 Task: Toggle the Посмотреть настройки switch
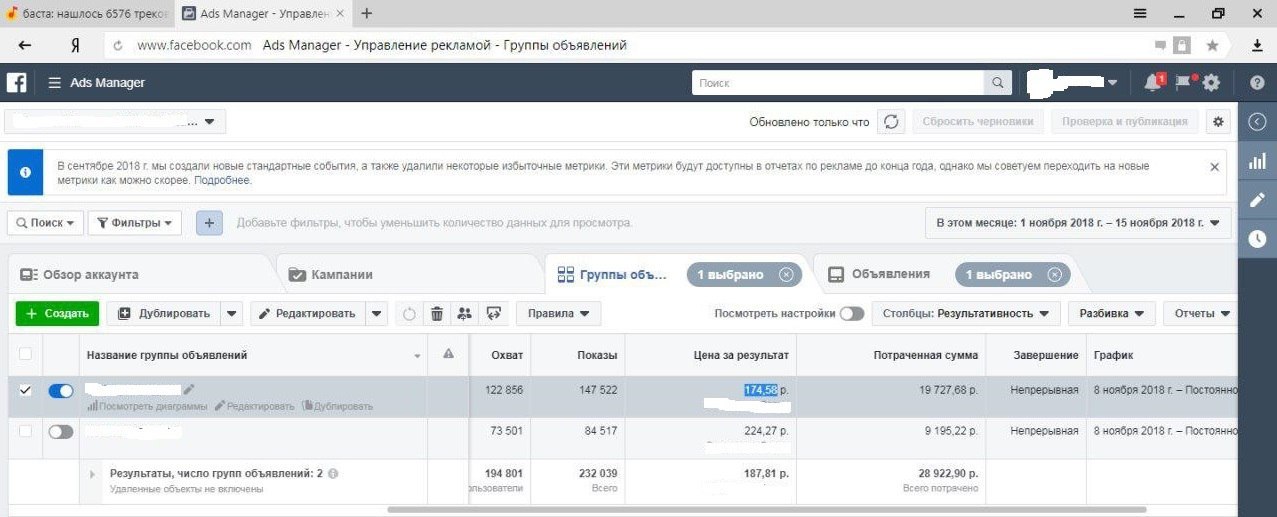tap(852, 314)
